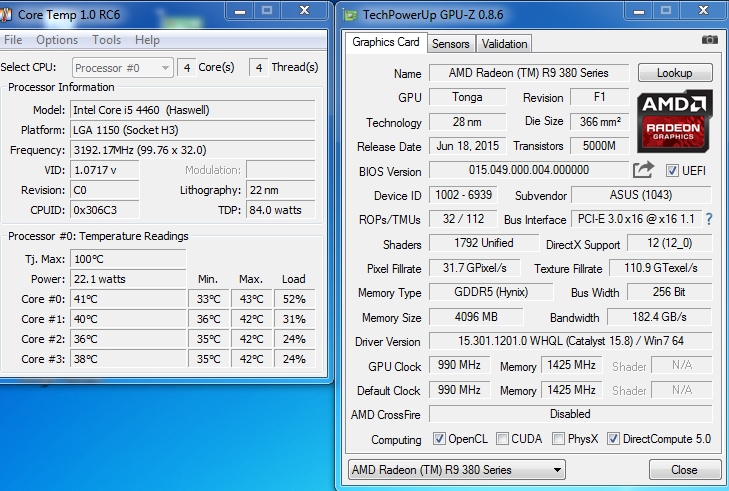Click the Die Size value 366 mm²
Viewport: 729px width, 491px height.
click(x=599, y=122)
